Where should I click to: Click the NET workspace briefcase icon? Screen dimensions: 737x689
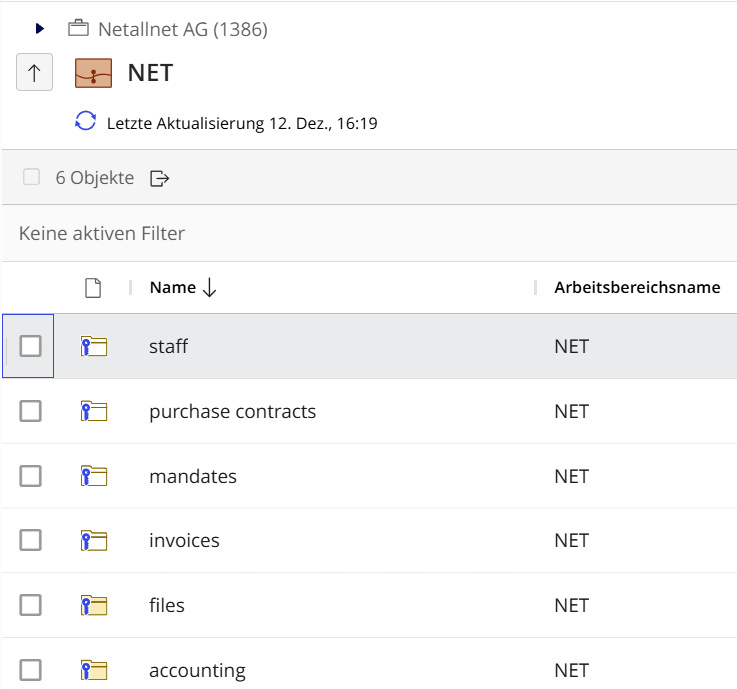[95, 73]
